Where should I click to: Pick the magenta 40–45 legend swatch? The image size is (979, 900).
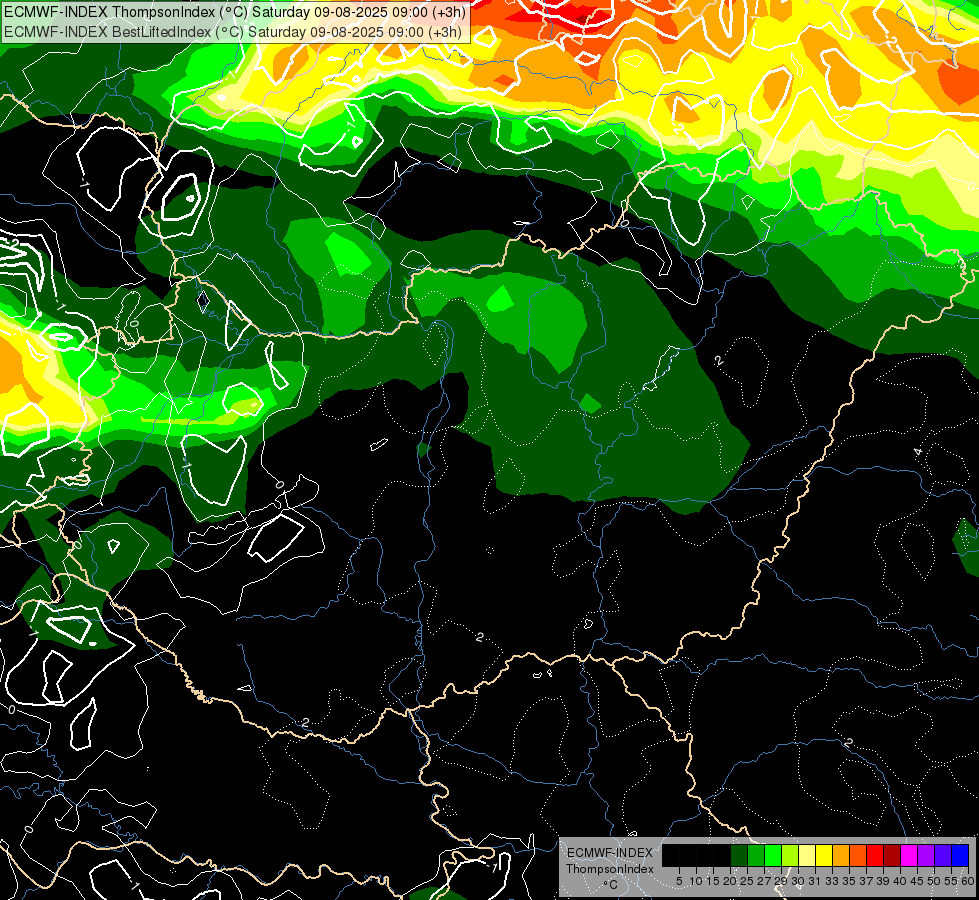908,856
